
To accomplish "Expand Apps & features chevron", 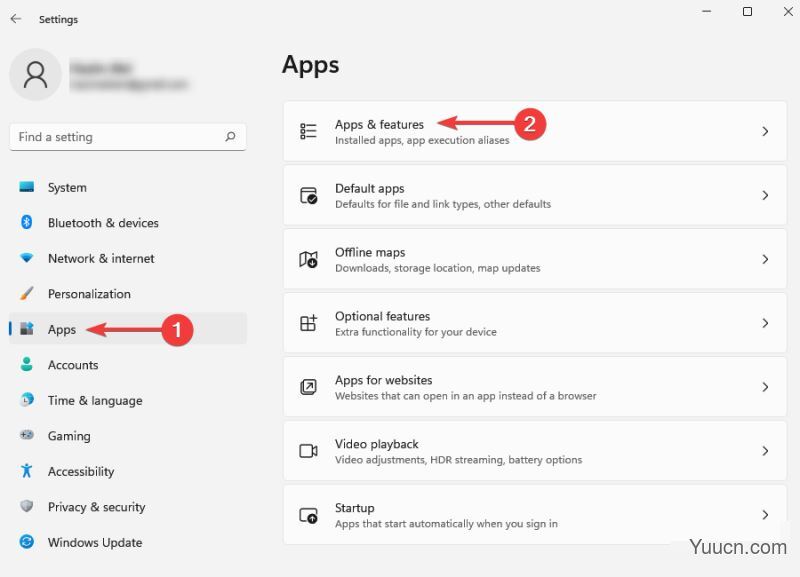I will [765, 132].
